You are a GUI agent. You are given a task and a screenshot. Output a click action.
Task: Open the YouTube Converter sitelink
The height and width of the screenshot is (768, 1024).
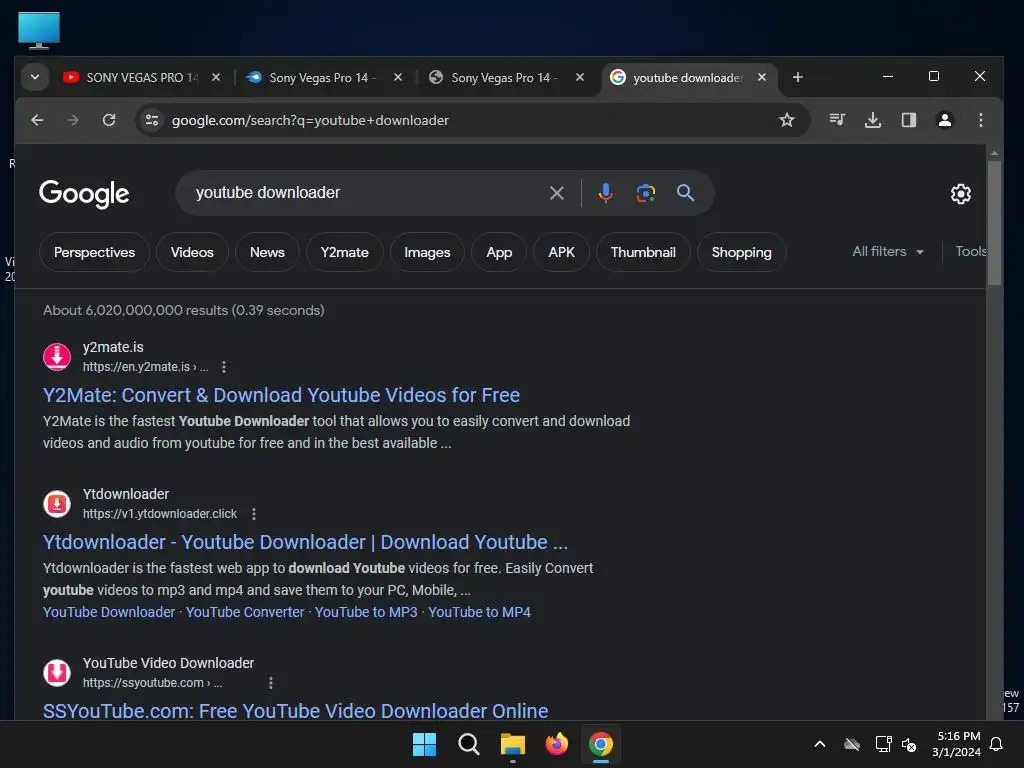[x=245, y=613]
